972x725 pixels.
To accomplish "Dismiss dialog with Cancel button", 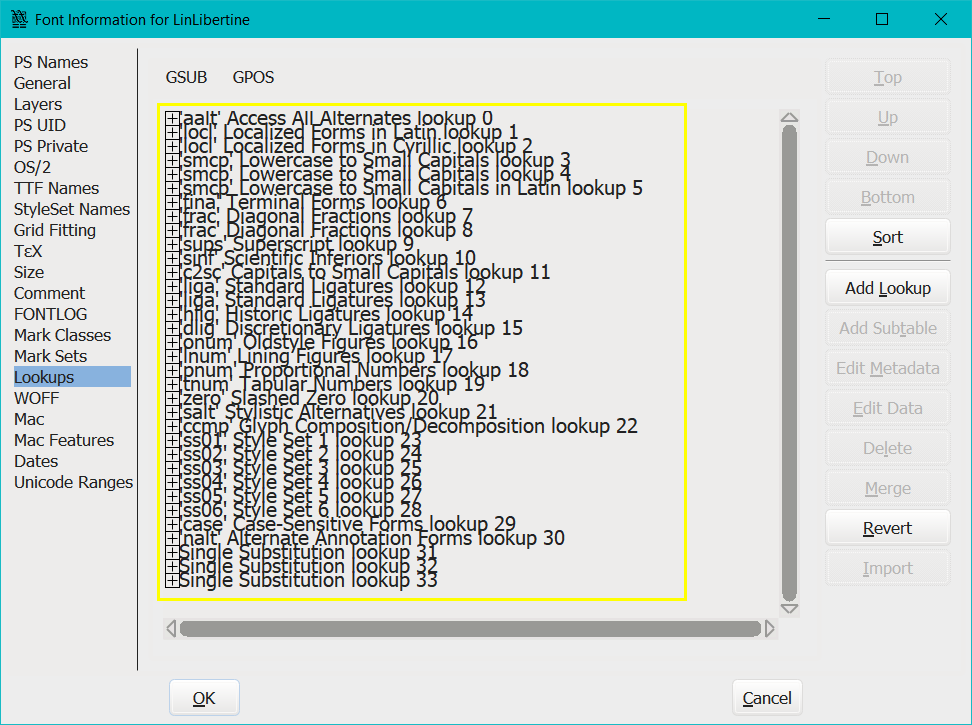I will pyautogui.click(x=767, y=698).
